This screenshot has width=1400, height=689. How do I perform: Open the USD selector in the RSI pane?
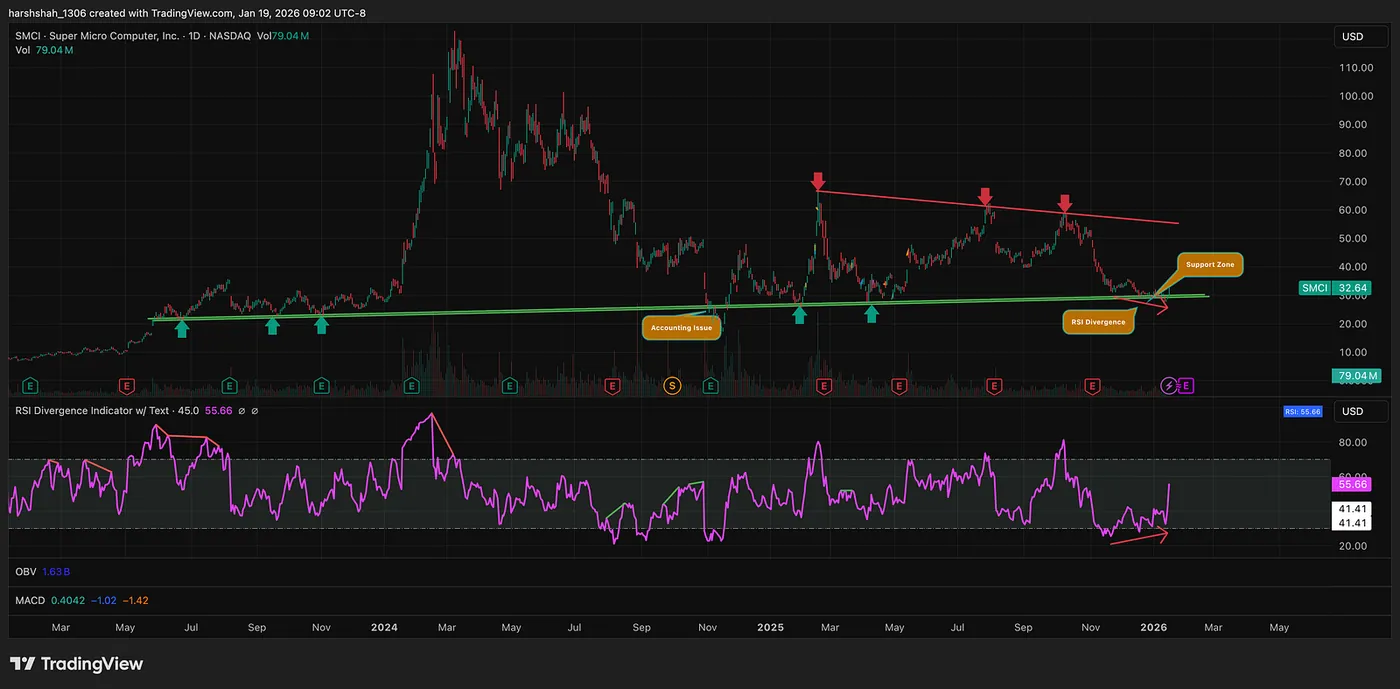1360,411
